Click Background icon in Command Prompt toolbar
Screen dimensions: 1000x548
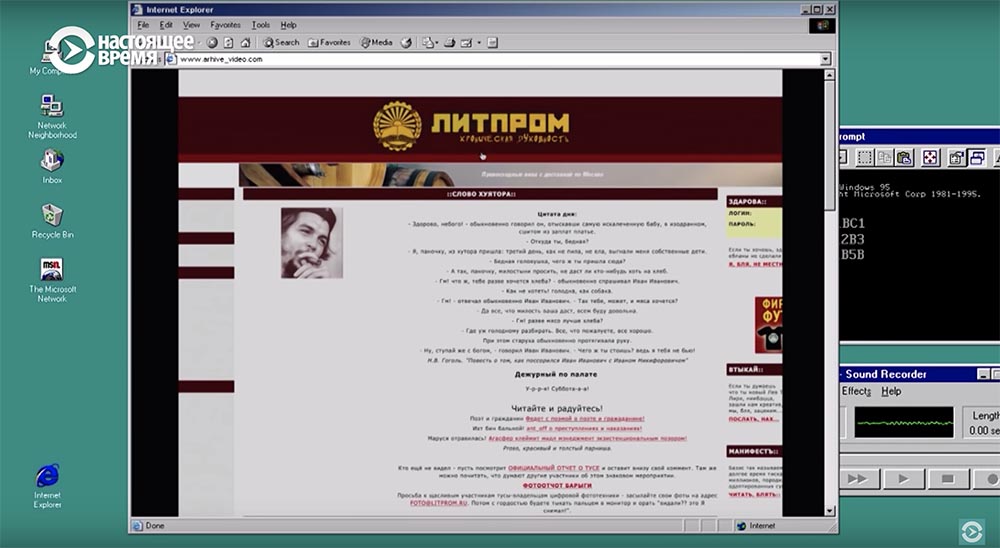[x=976, y=158]
